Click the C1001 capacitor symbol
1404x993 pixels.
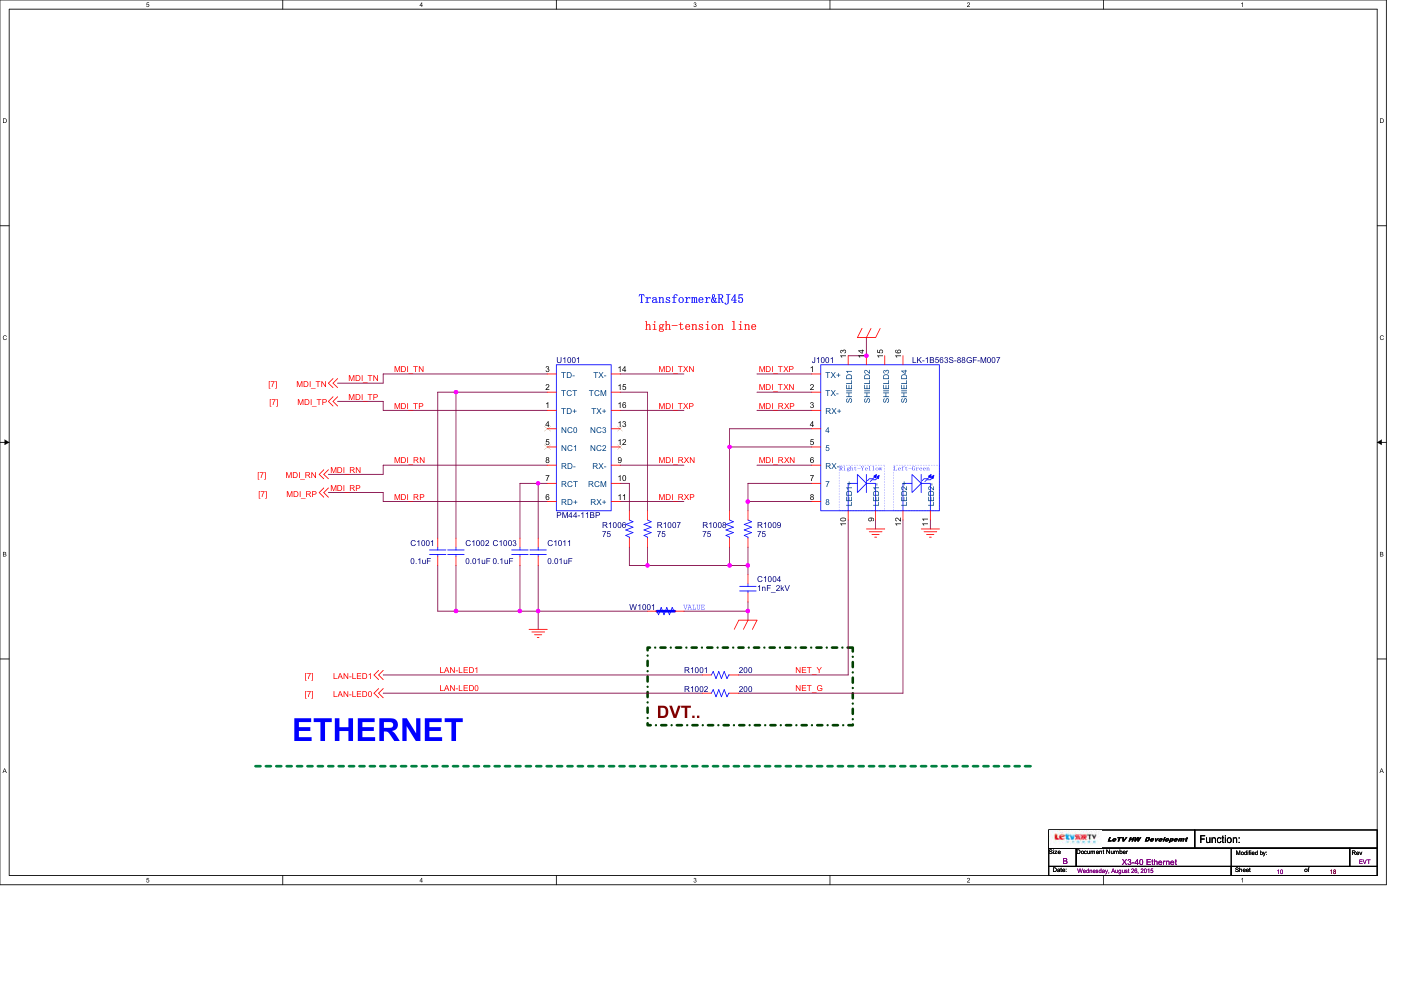pyautogui.click(x=437, y=552)
